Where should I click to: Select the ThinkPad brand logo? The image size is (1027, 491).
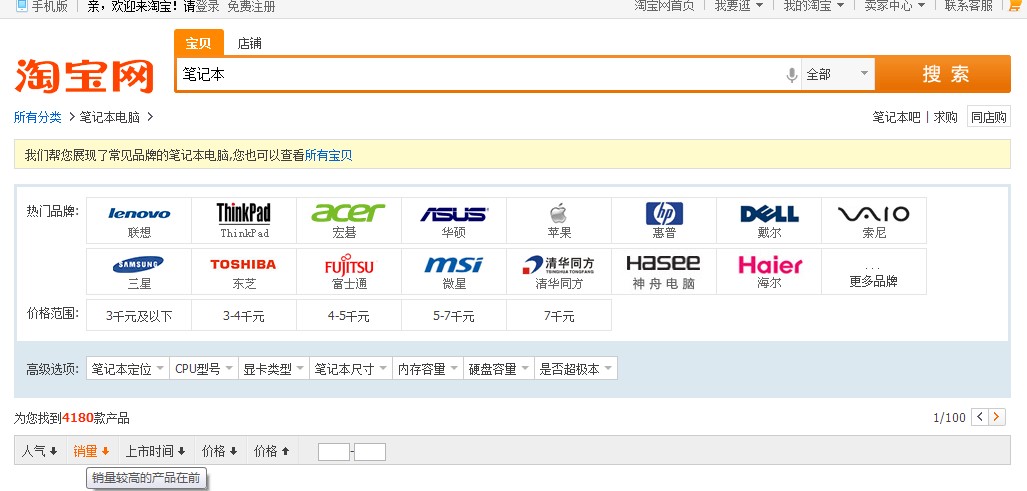(x=244, y=213)
